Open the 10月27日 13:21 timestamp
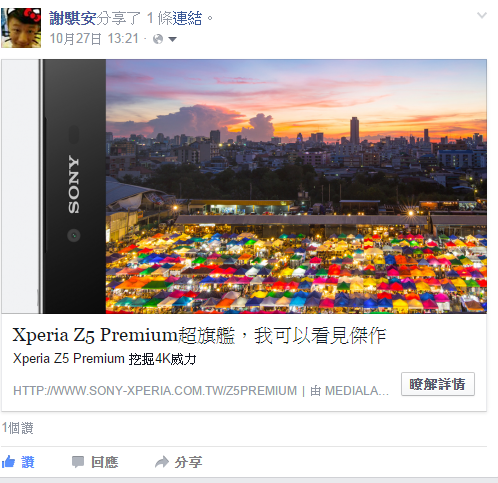This screenshot has width=498, height=483. (x=94, y=39)
